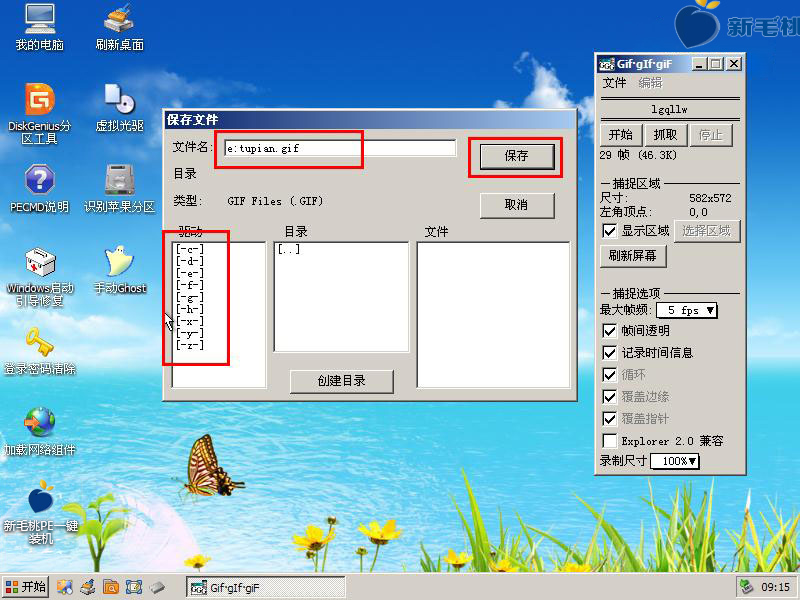Click the fifth quick launch drive icon
Image resolution: width=800 pixels, height=600 pixels.
coord(157,587)
